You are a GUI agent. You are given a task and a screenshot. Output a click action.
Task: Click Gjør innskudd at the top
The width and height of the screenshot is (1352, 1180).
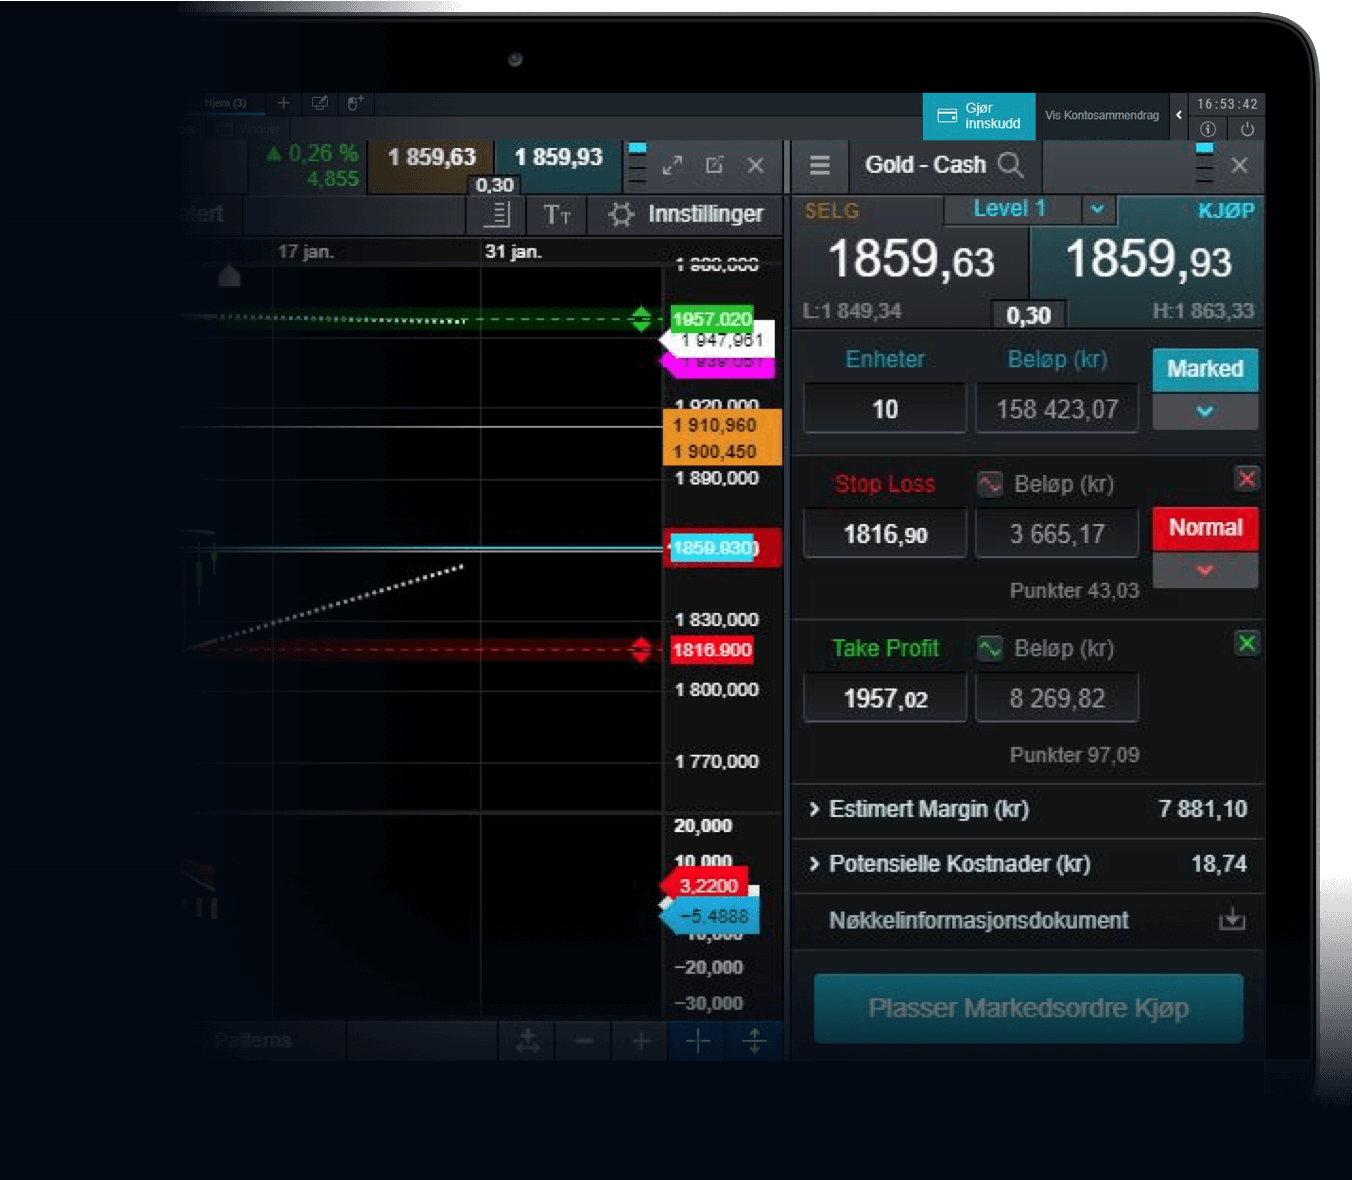978,116
